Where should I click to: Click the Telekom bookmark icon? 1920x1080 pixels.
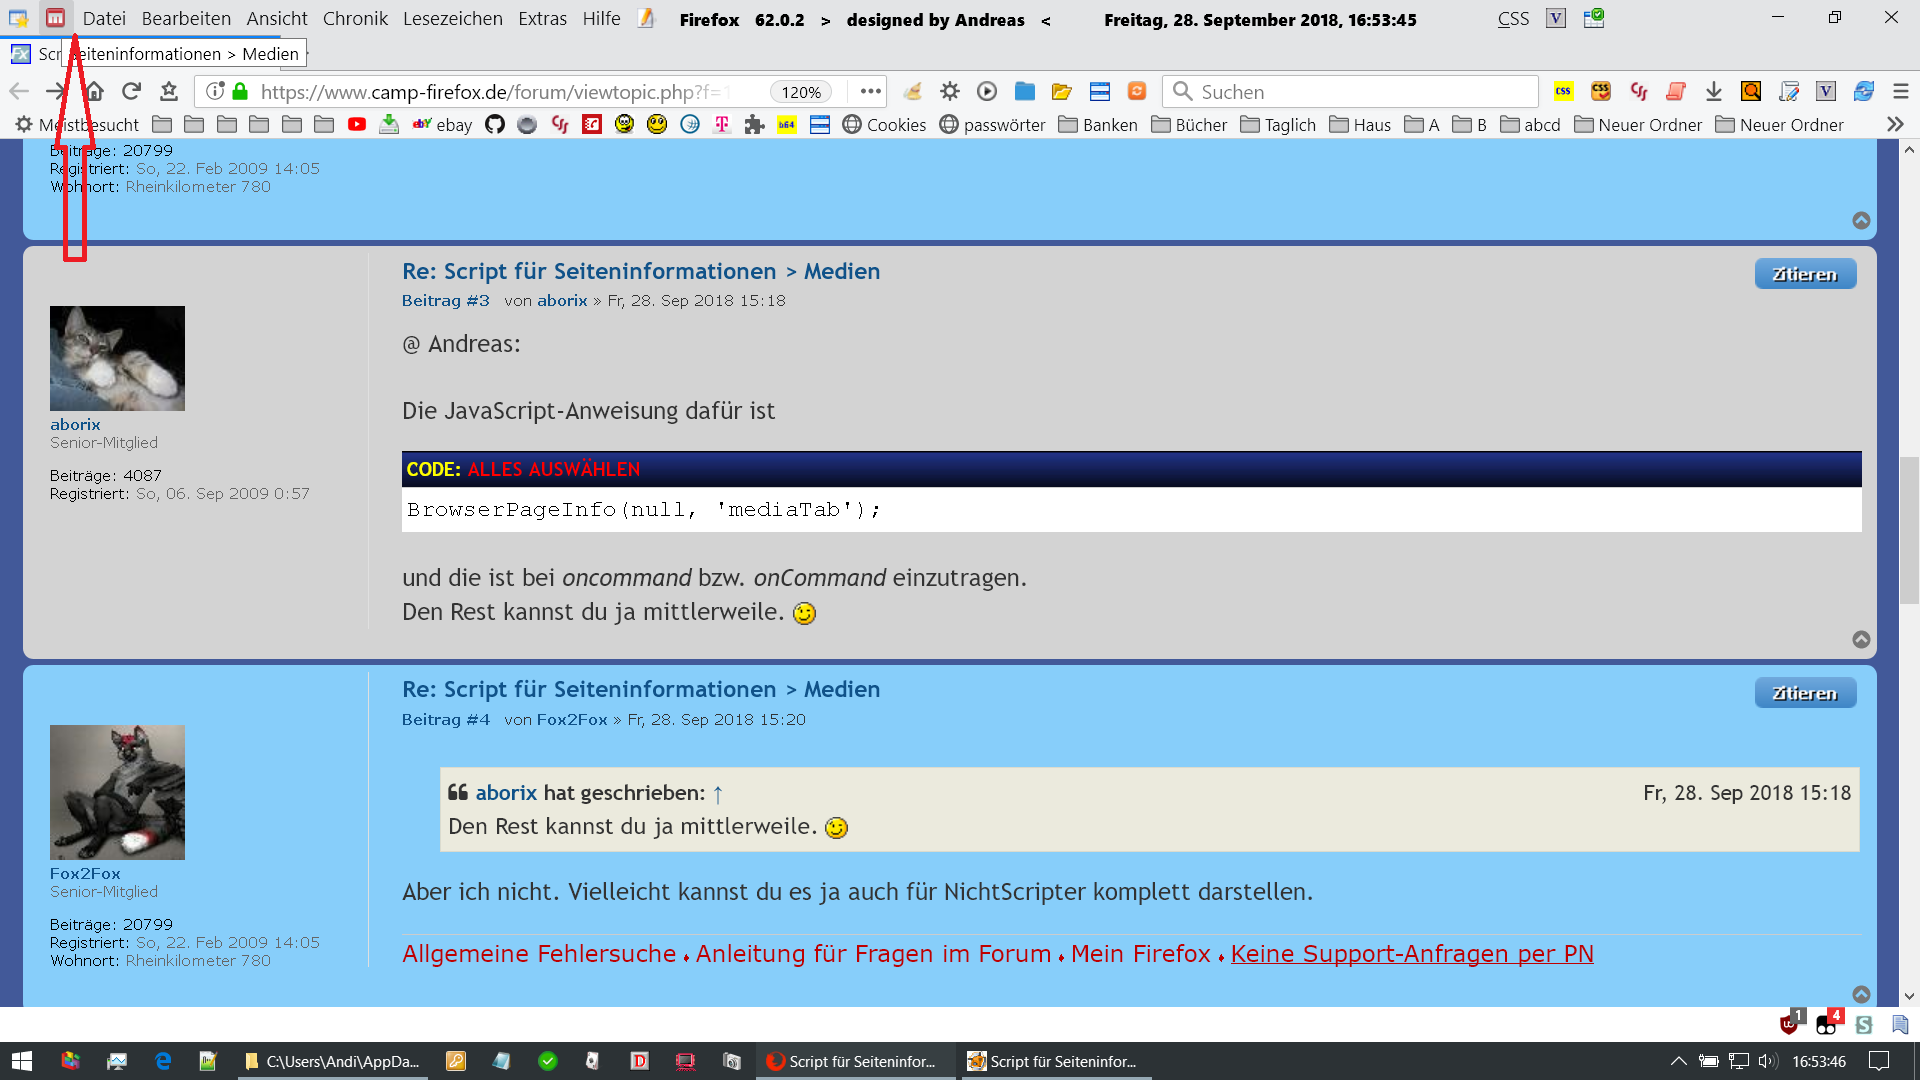pos(722,125)
